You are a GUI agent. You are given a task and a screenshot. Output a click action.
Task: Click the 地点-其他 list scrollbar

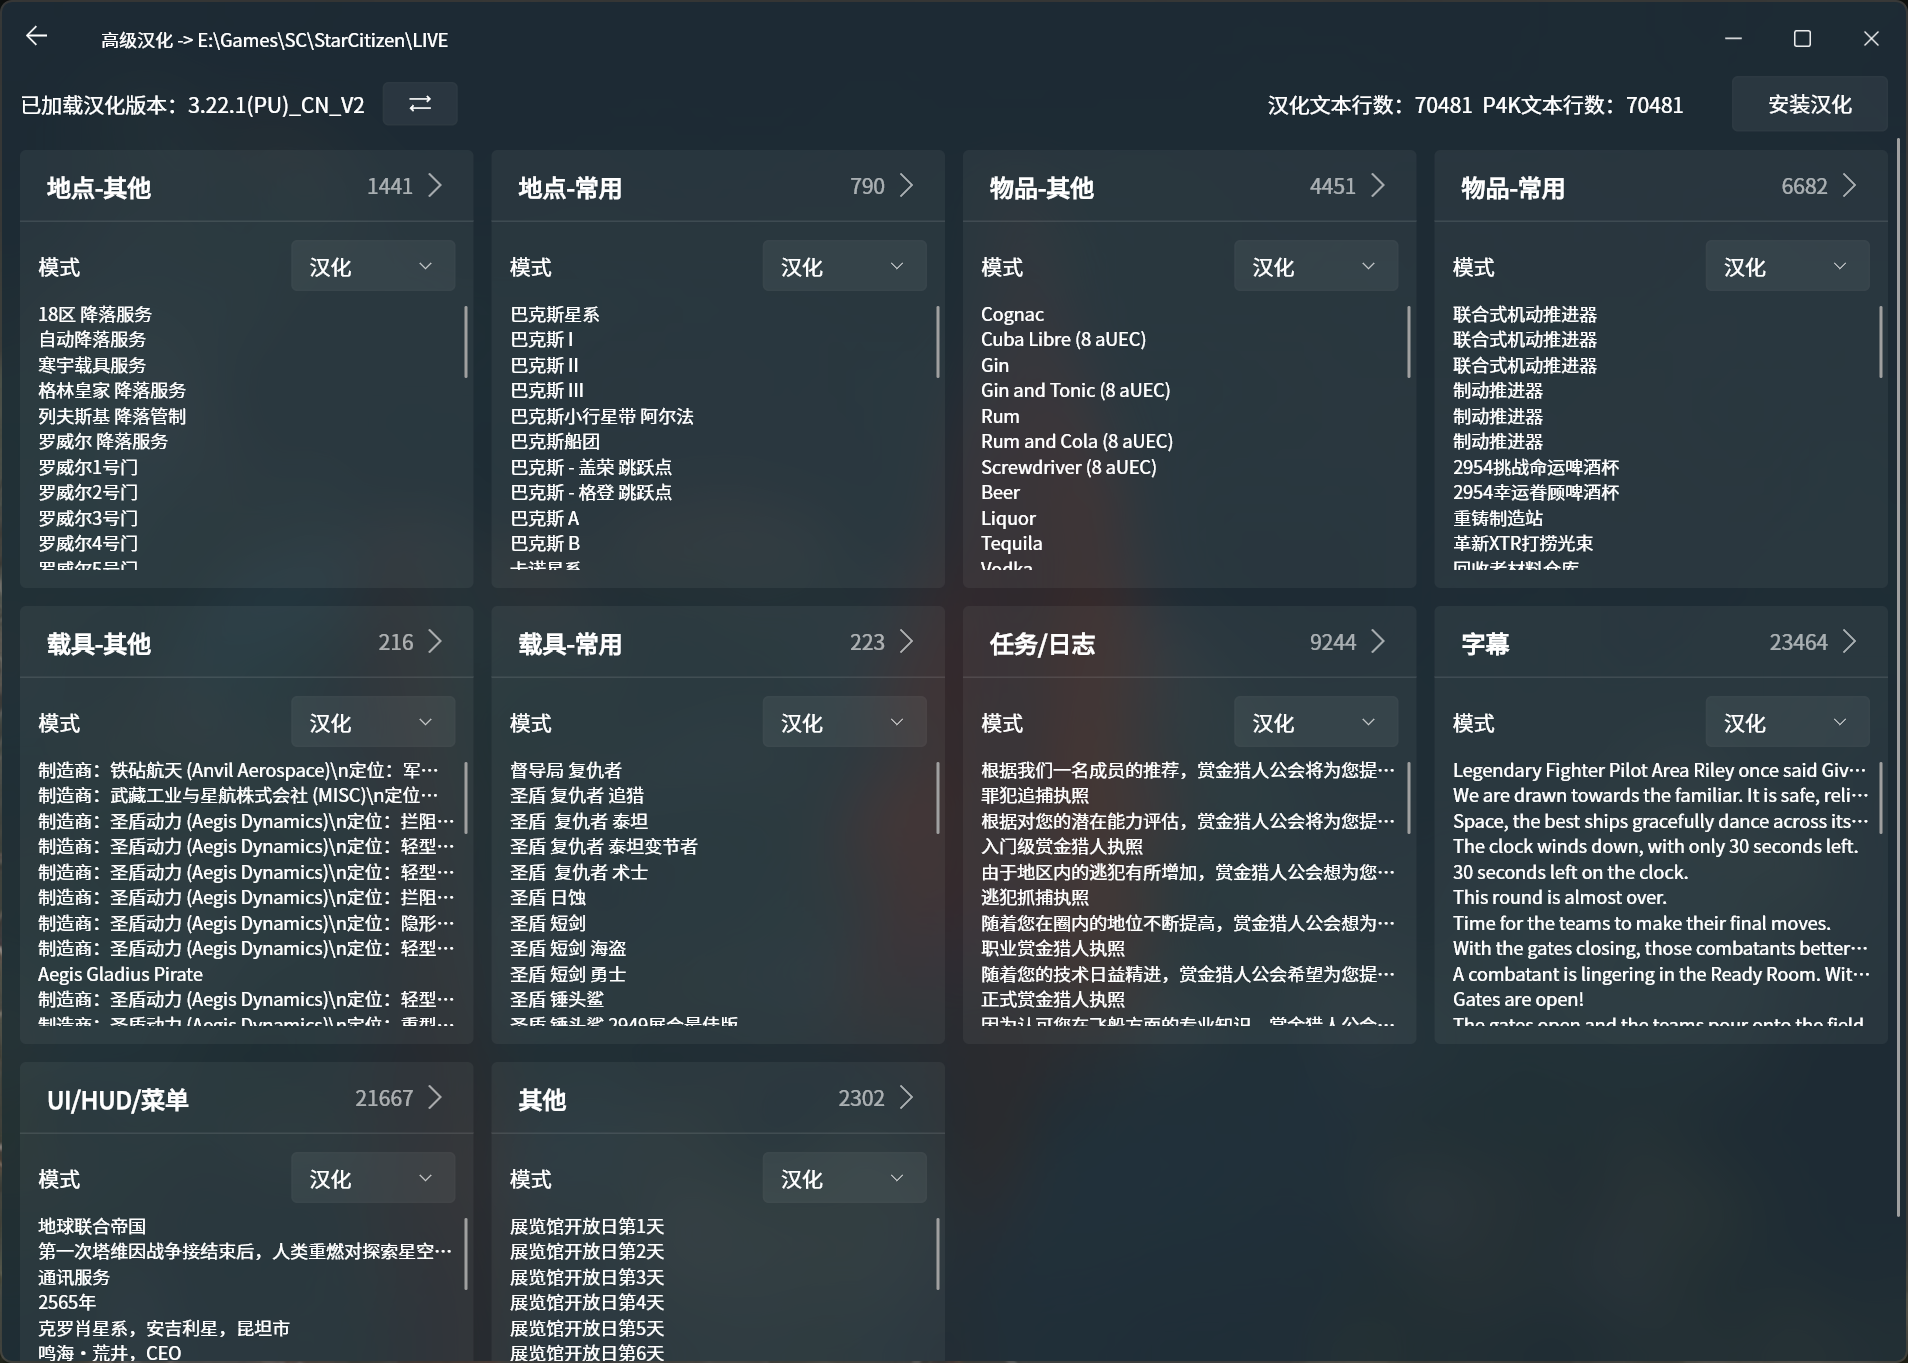[x=466, y=342]
